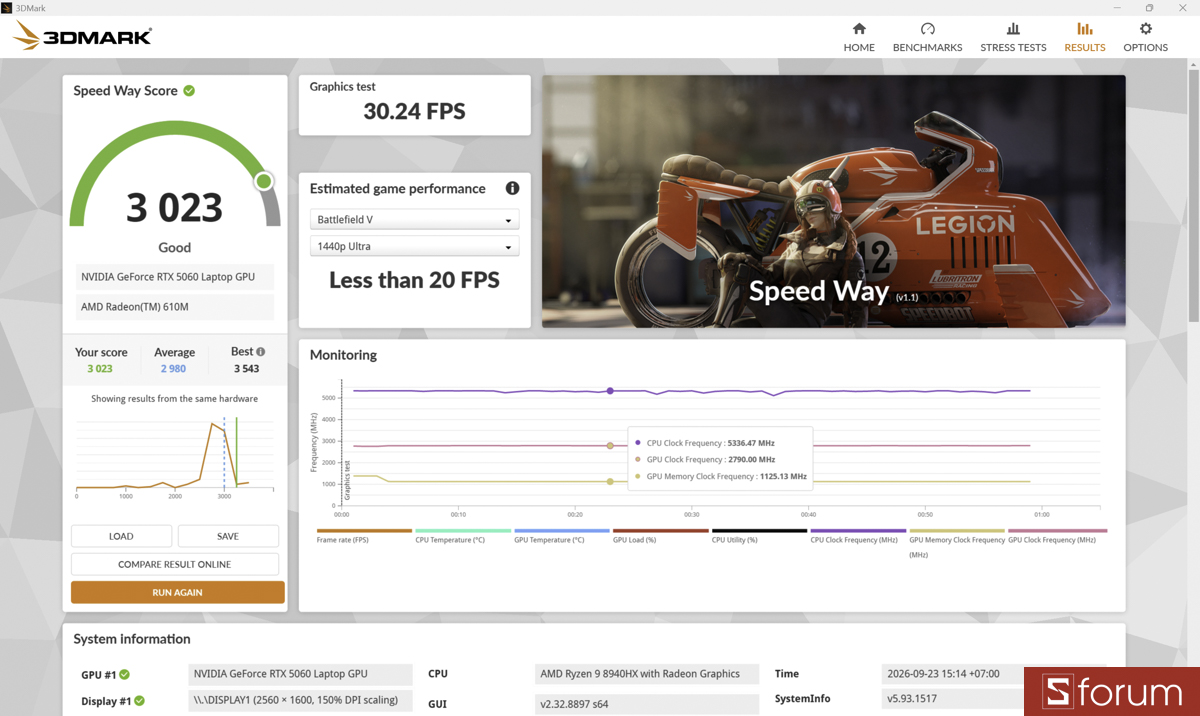The width and height of the screenshot is (1200, 716).
Task: Click the Less than 20 FPS estimate
Action: [414, 281]
